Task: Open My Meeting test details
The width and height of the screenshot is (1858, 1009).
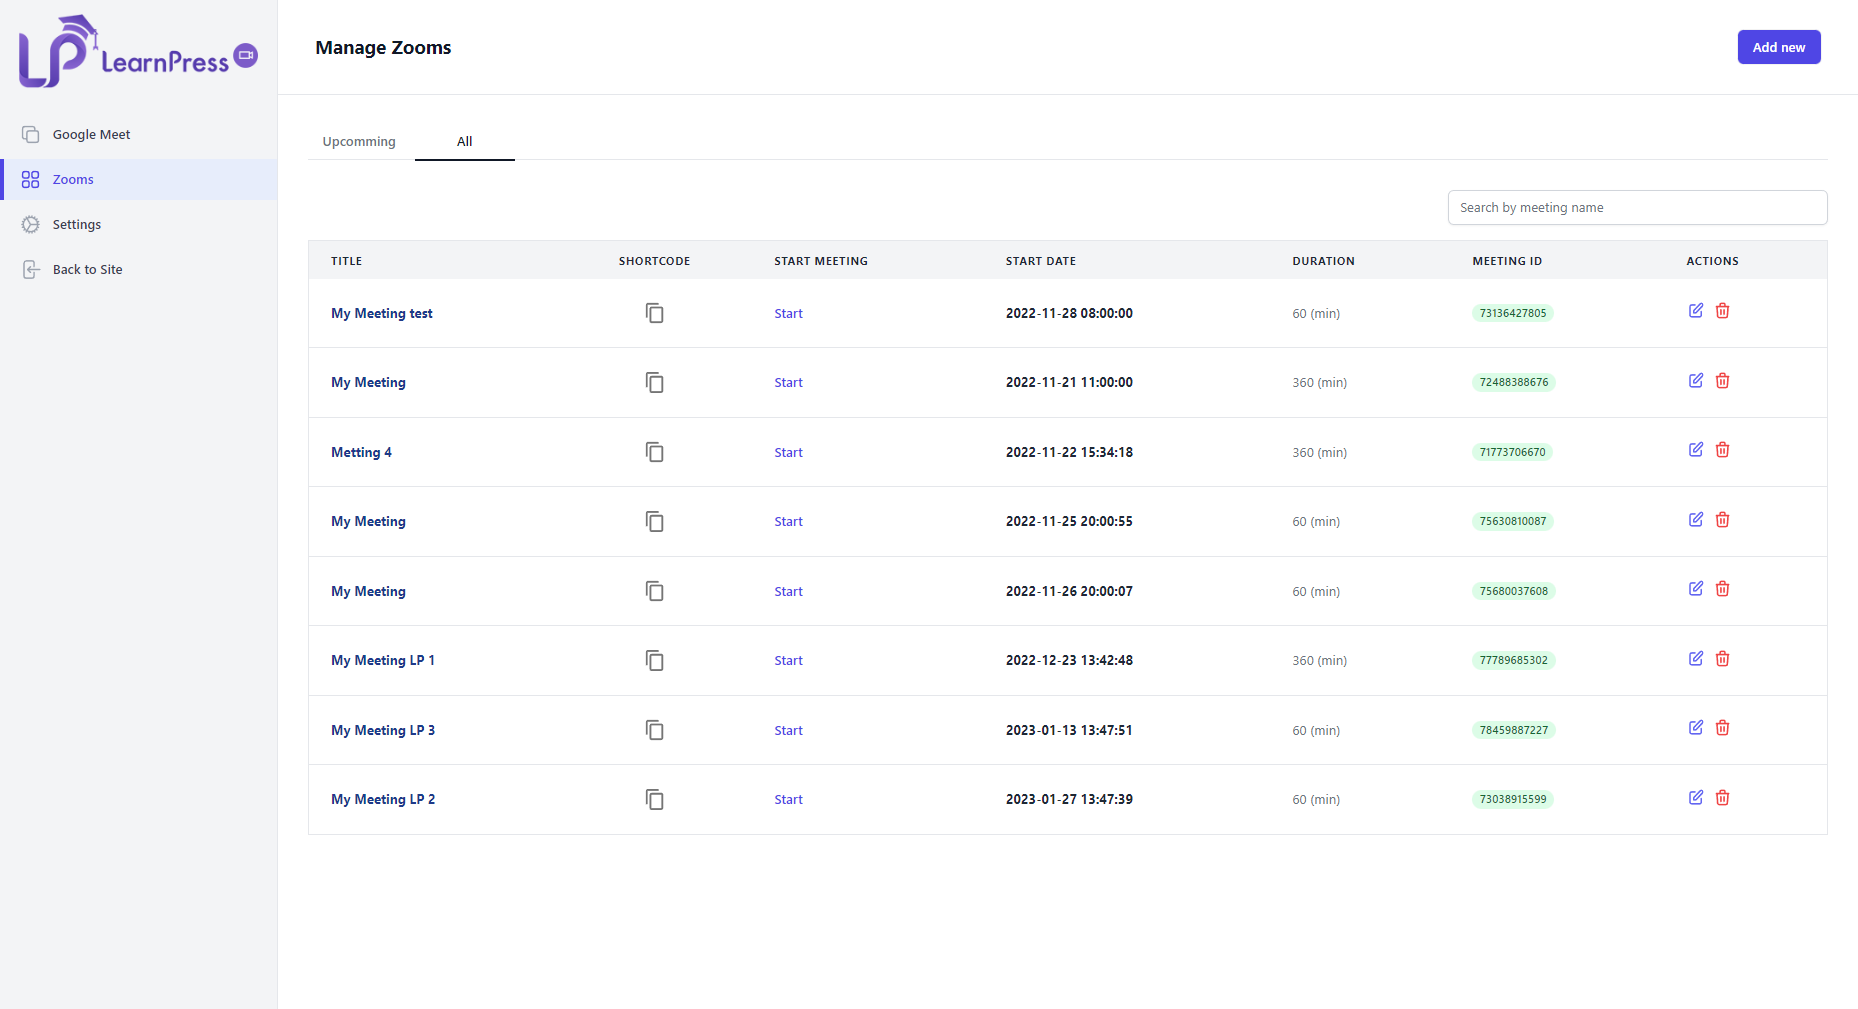Action: coord(381,313)
